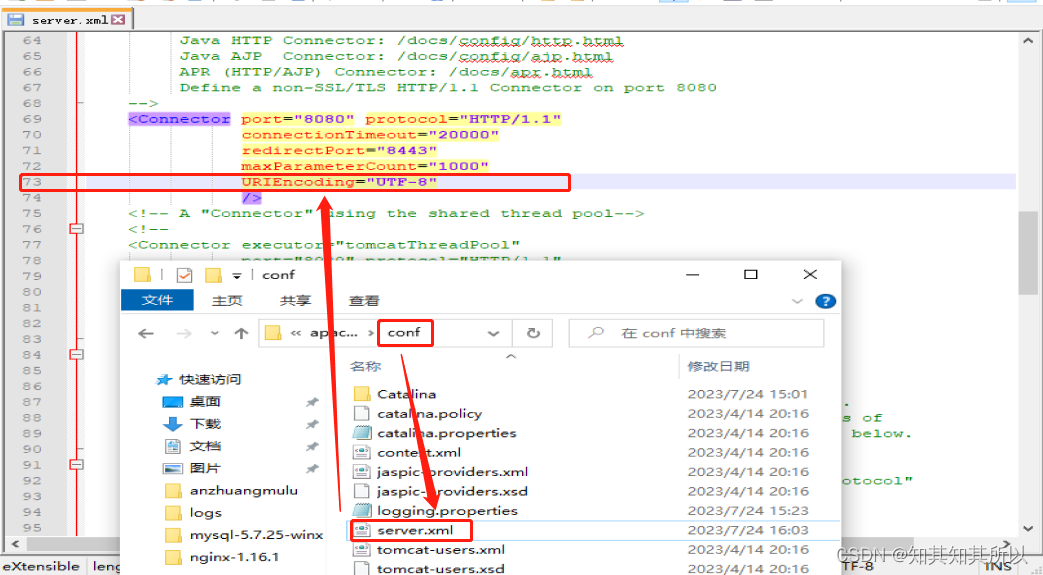The width and height of the screenshot is (1043, 575).
Task: Open anzhuangmulu folder in navigation pane
Action: pos(243,490)
